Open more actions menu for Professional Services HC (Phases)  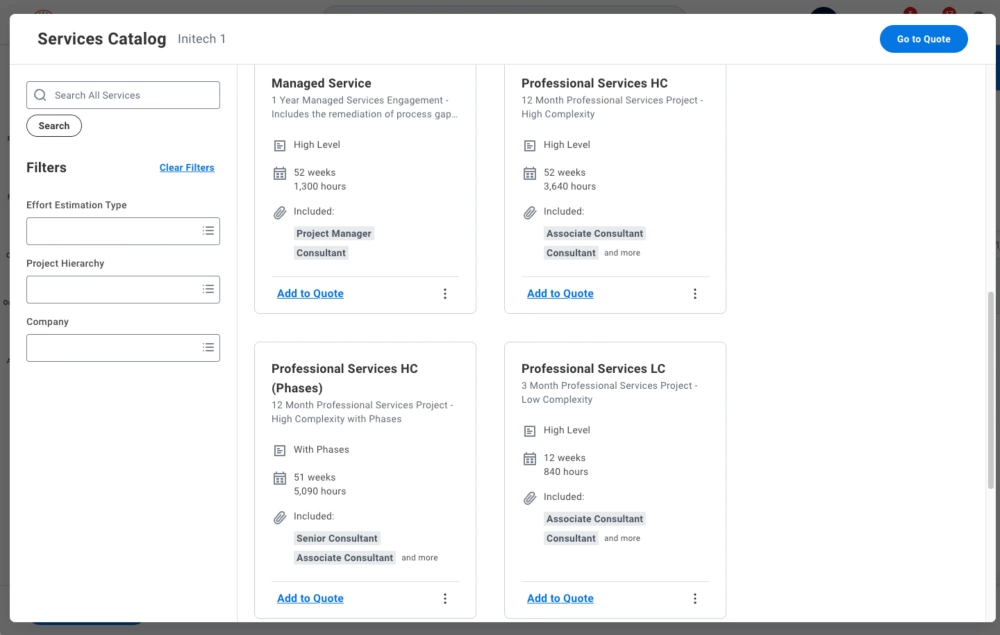[445, 599]
